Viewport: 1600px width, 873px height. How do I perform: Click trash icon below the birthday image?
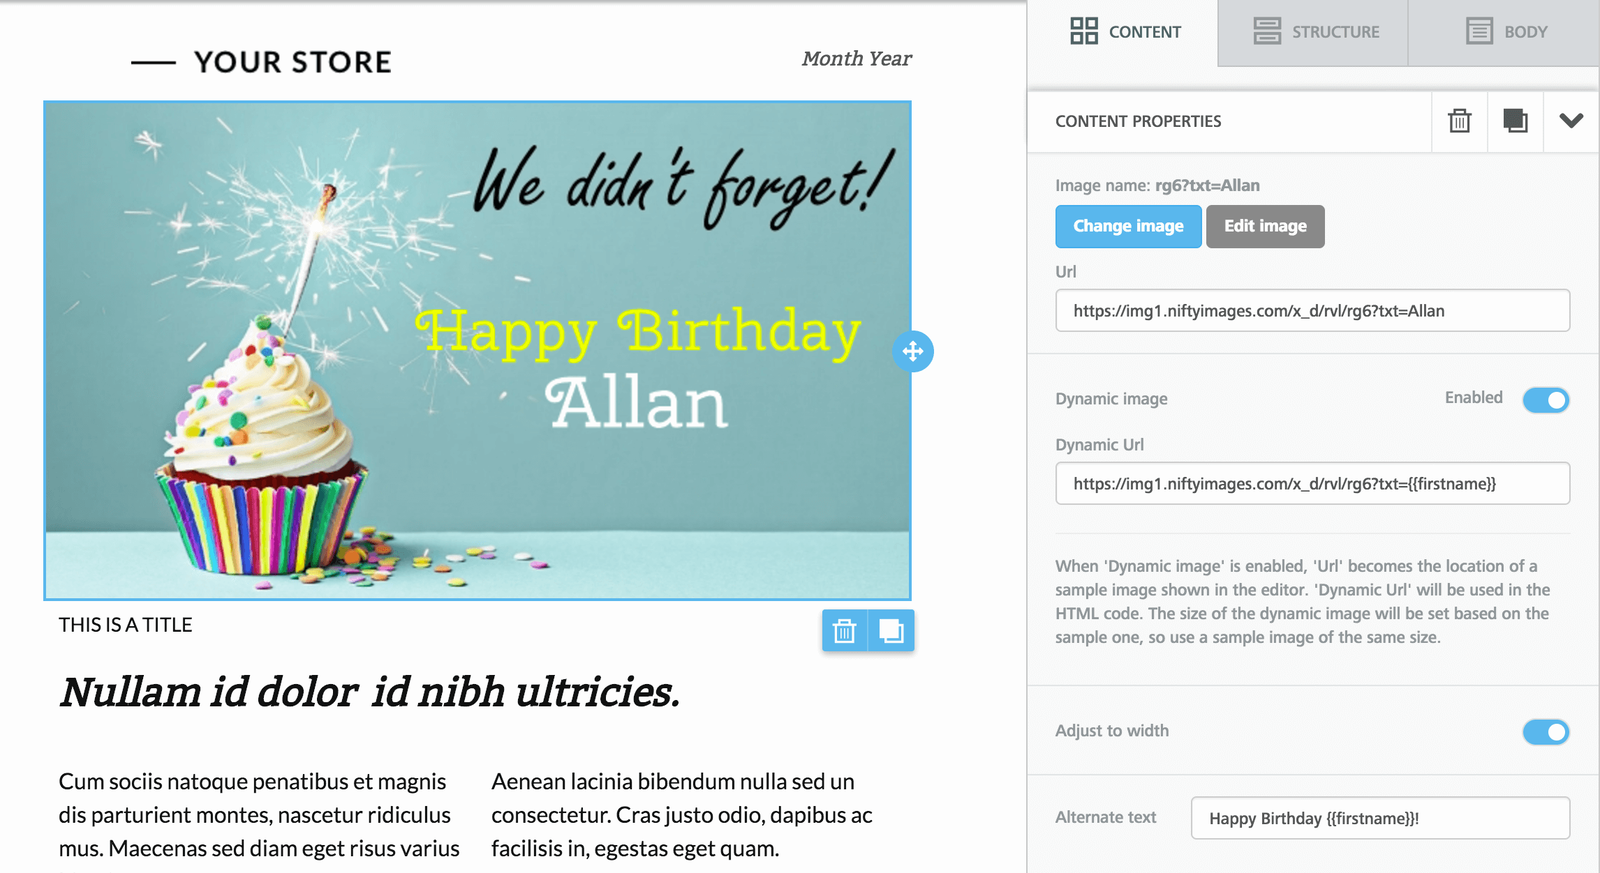tap(845, 631)
